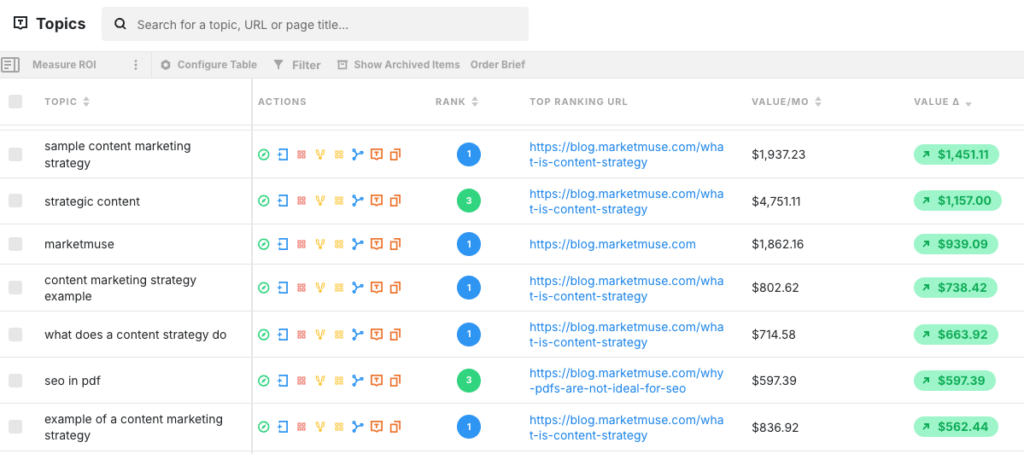Viewport: 1024px width, 454px height.
Task: Click orange copy icon in 'marketmuse' row
Action: pyautogui.click(x=395, y=244)
